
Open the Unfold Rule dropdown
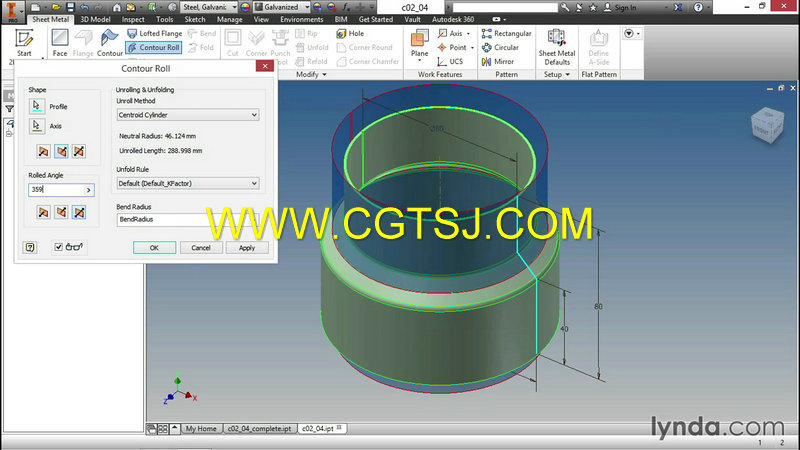pyautogui.click(x=188, y=183)
